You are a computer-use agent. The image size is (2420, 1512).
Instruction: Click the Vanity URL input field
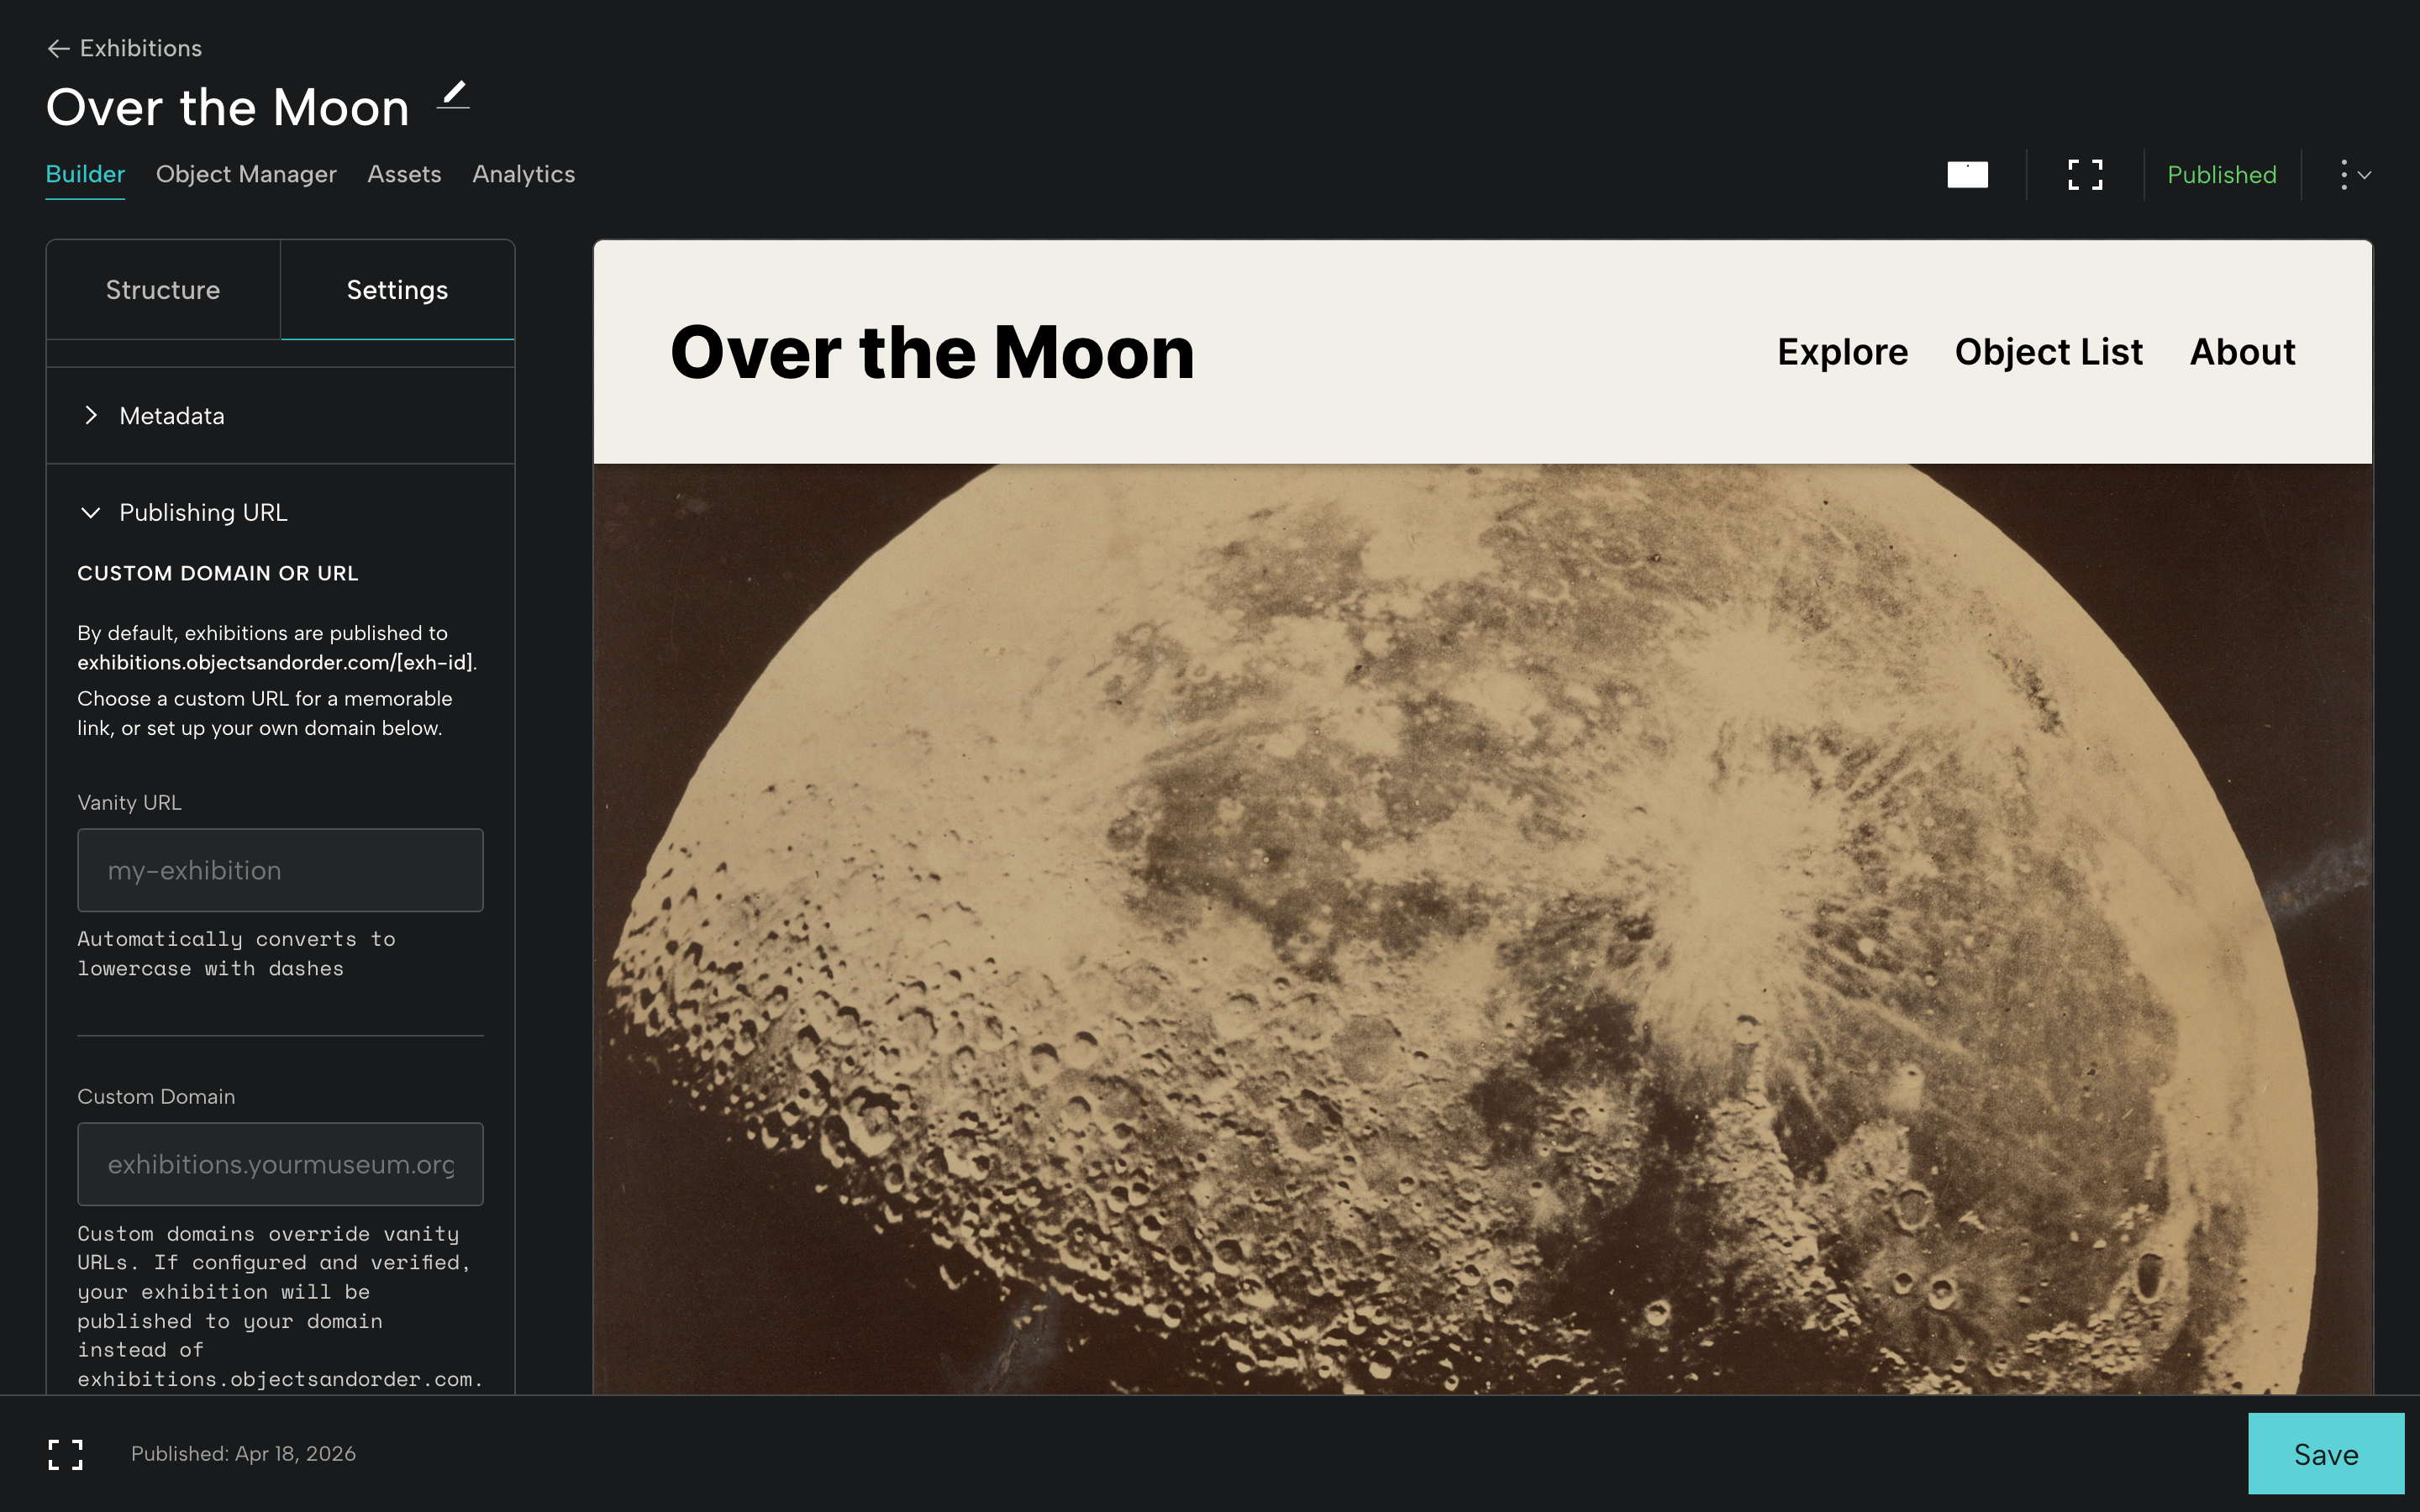(280, 870)
